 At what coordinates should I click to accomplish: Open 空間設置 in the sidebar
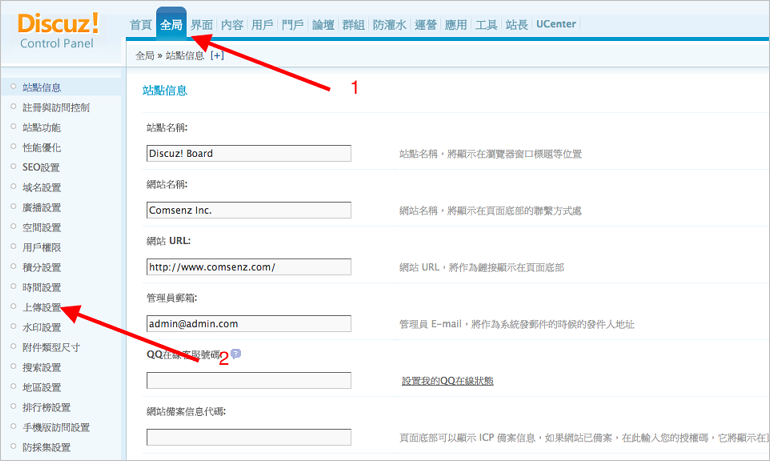[42, 228]
